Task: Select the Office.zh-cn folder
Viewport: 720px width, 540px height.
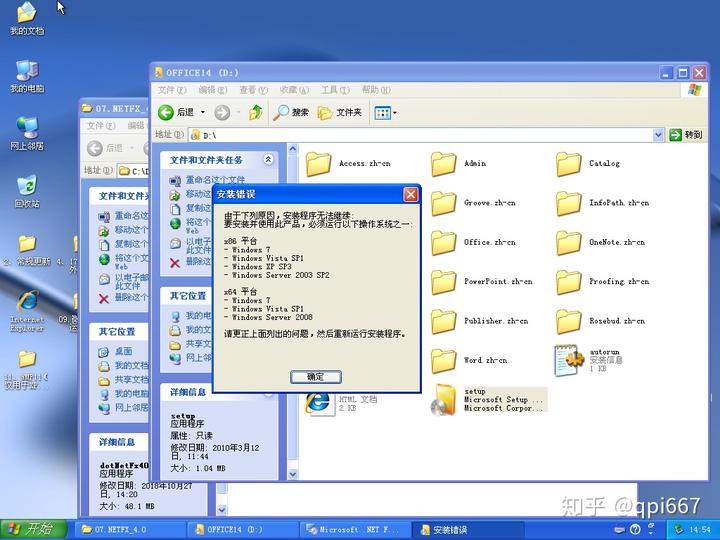Action: 473,243
